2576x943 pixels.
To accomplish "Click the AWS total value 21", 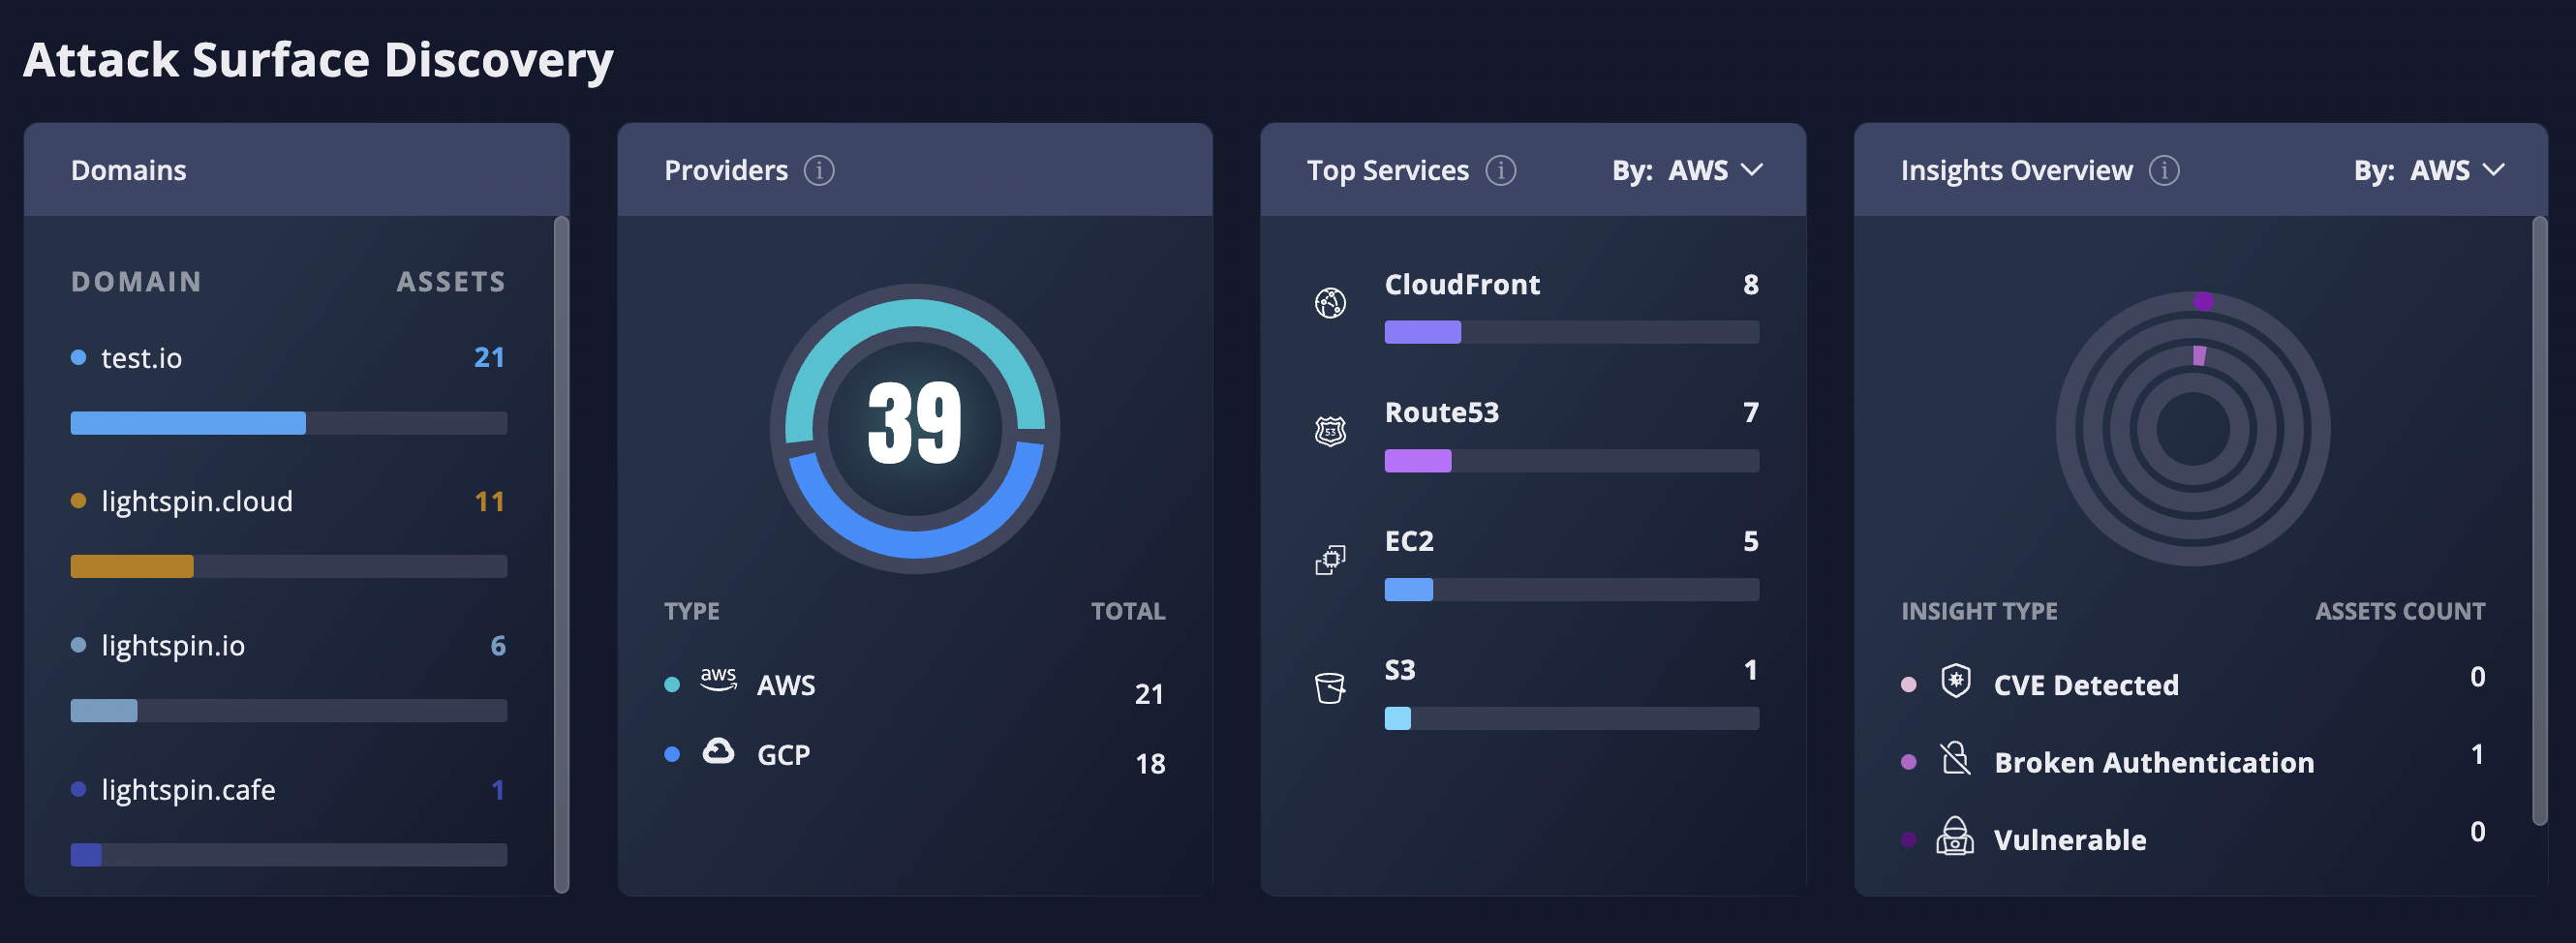I will (1149, 694).
